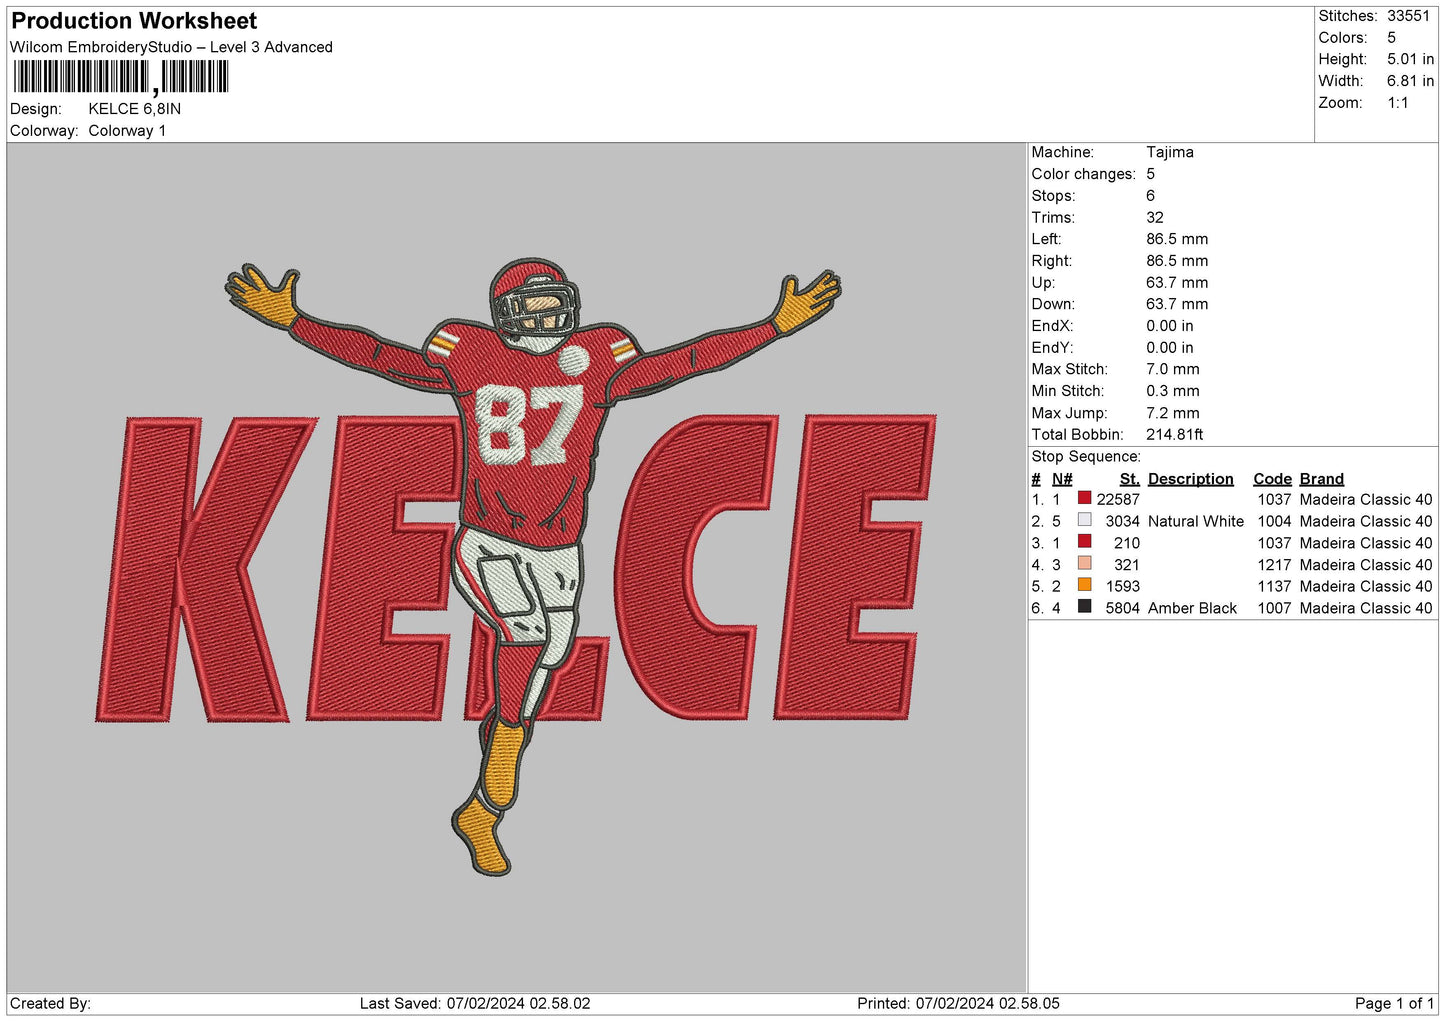Click the Stops value 6
The width and height of the screenshot is (1445, 1021).
coord(1151,196)
